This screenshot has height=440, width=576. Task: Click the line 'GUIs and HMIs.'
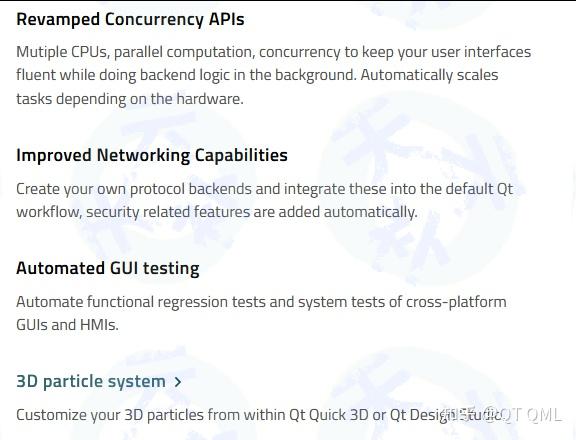[67, 325]
